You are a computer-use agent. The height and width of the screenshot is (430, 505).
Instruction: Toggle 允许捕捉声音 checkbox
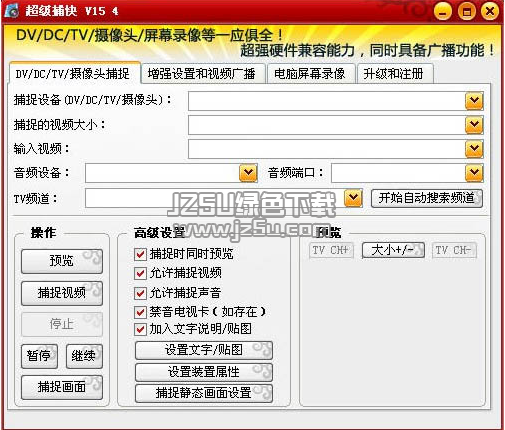pyautogui.click(x=140, y=293)
